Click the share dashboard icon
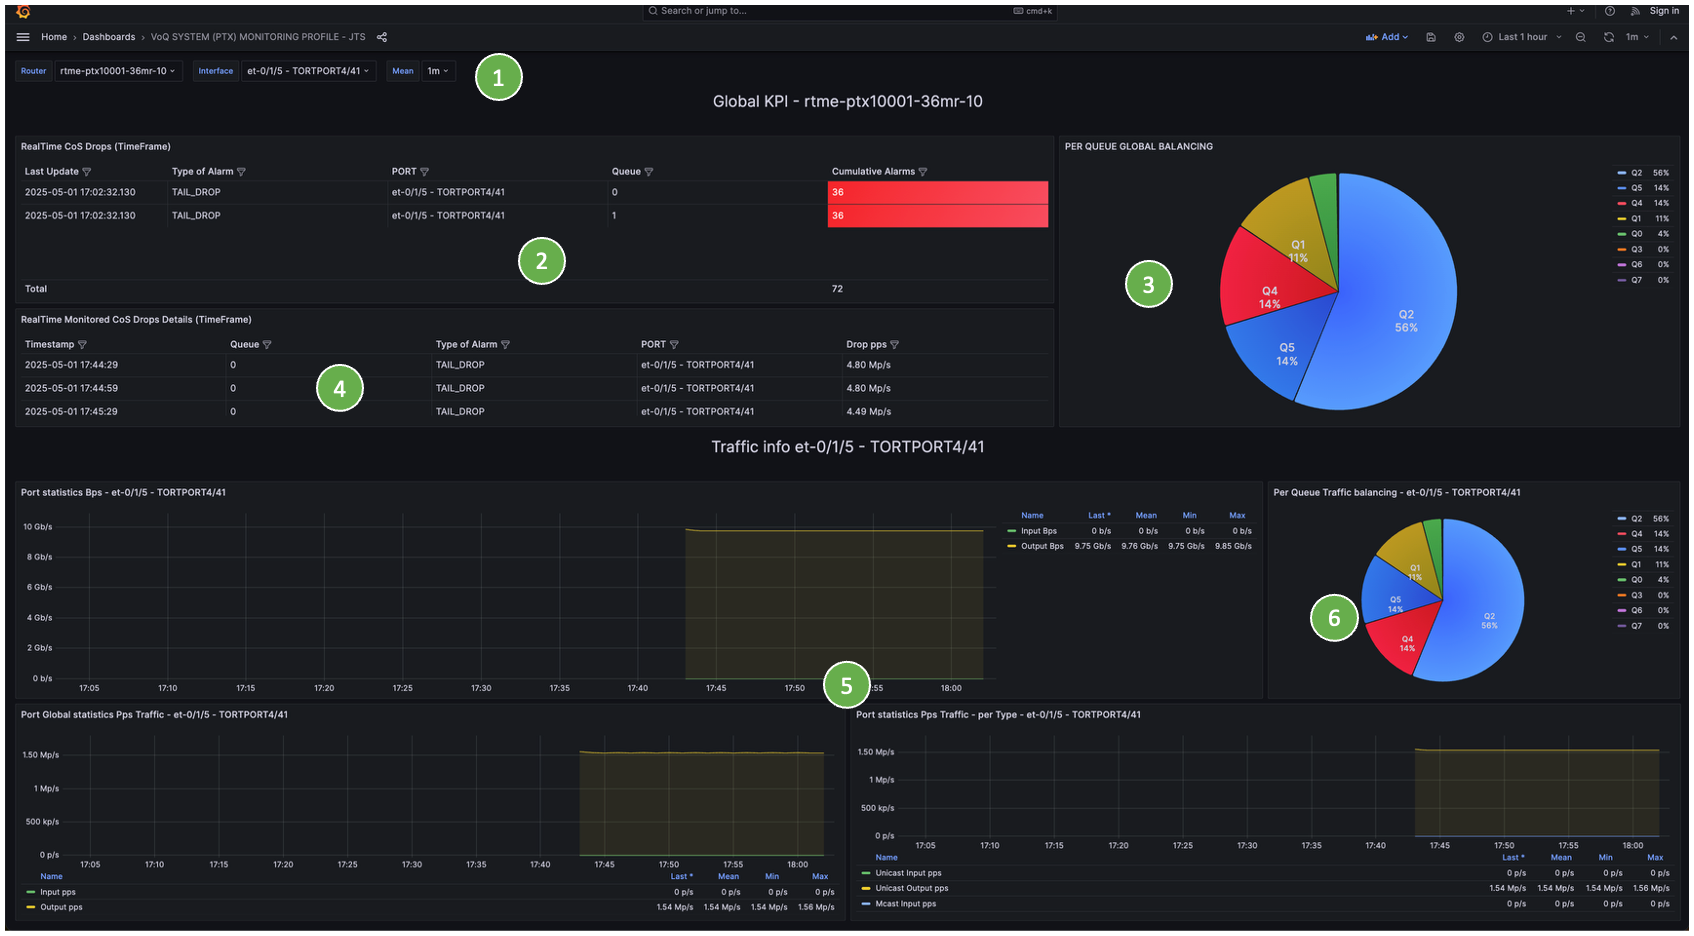Screen dimensions: 1694x936 (382, 37)
